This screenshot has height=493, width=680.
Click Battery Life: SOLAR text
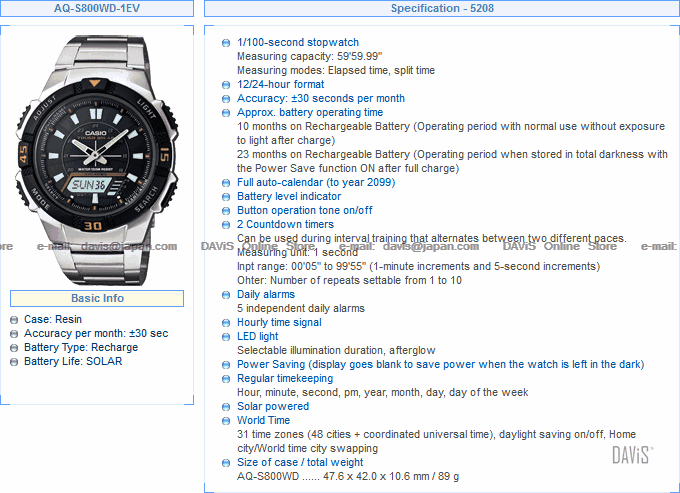[73, 361]
